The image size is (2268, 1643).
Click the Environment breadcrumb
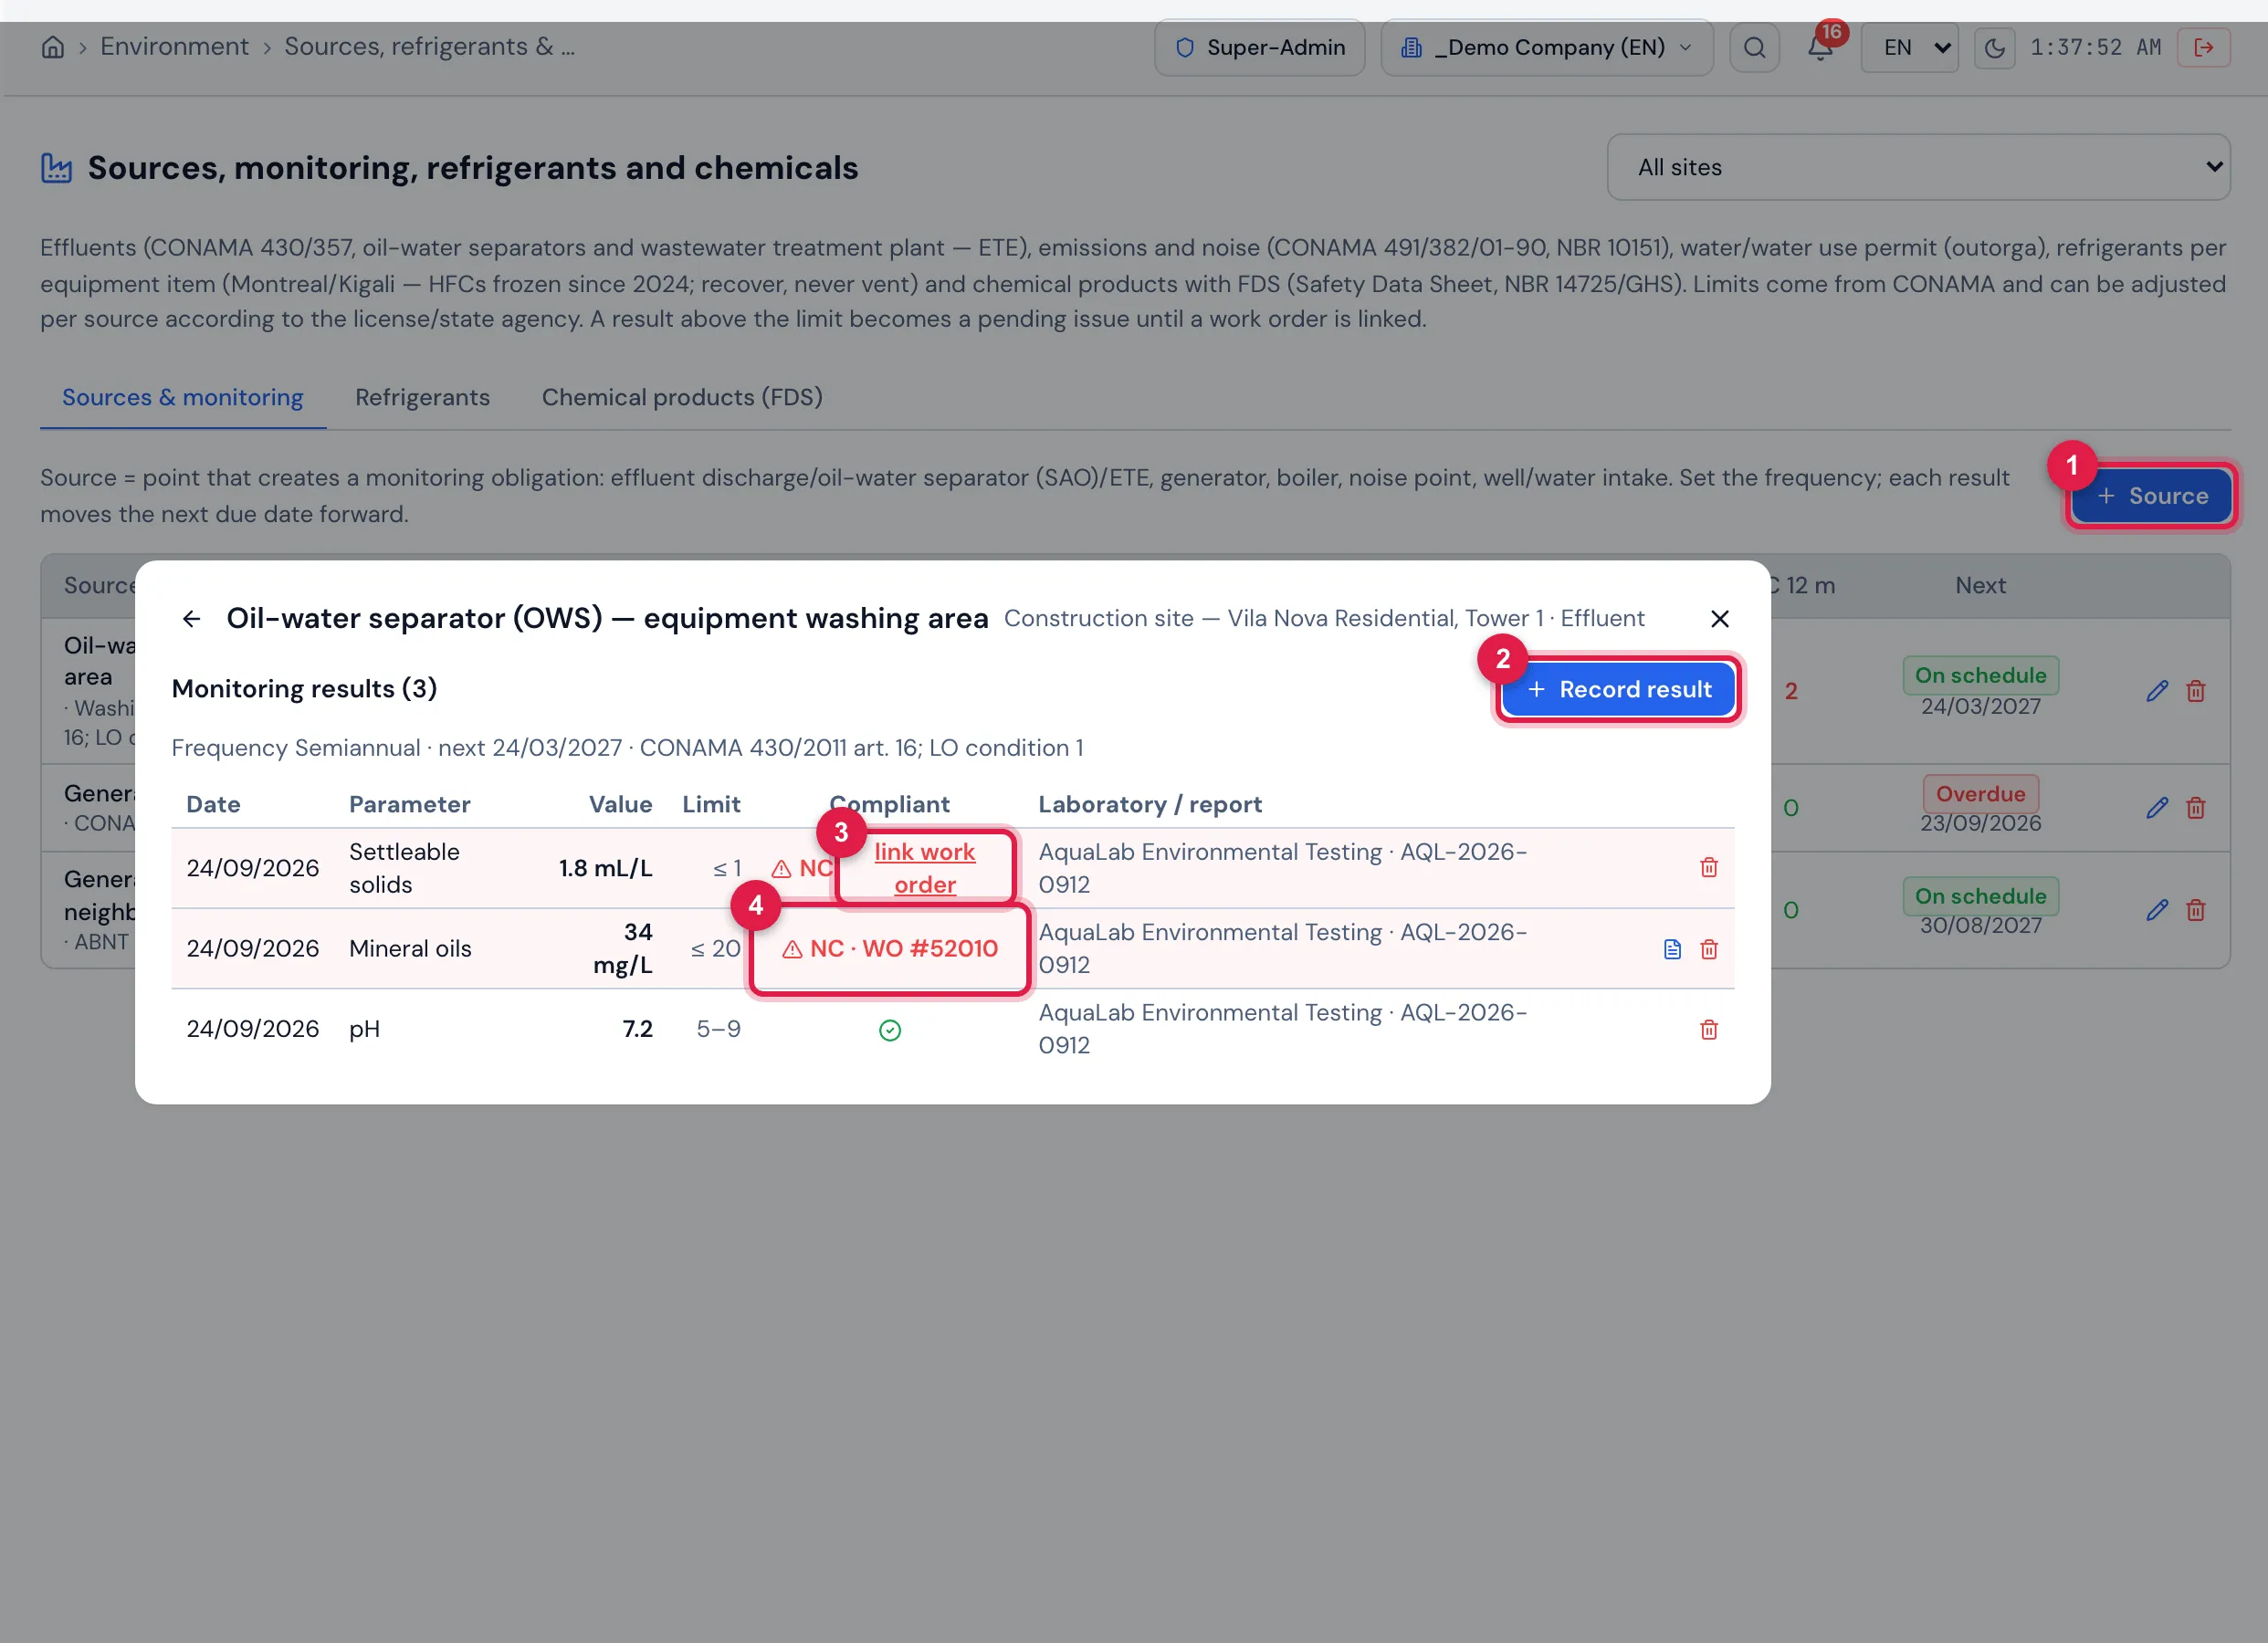pyautogui.click(x=174, y=47)
